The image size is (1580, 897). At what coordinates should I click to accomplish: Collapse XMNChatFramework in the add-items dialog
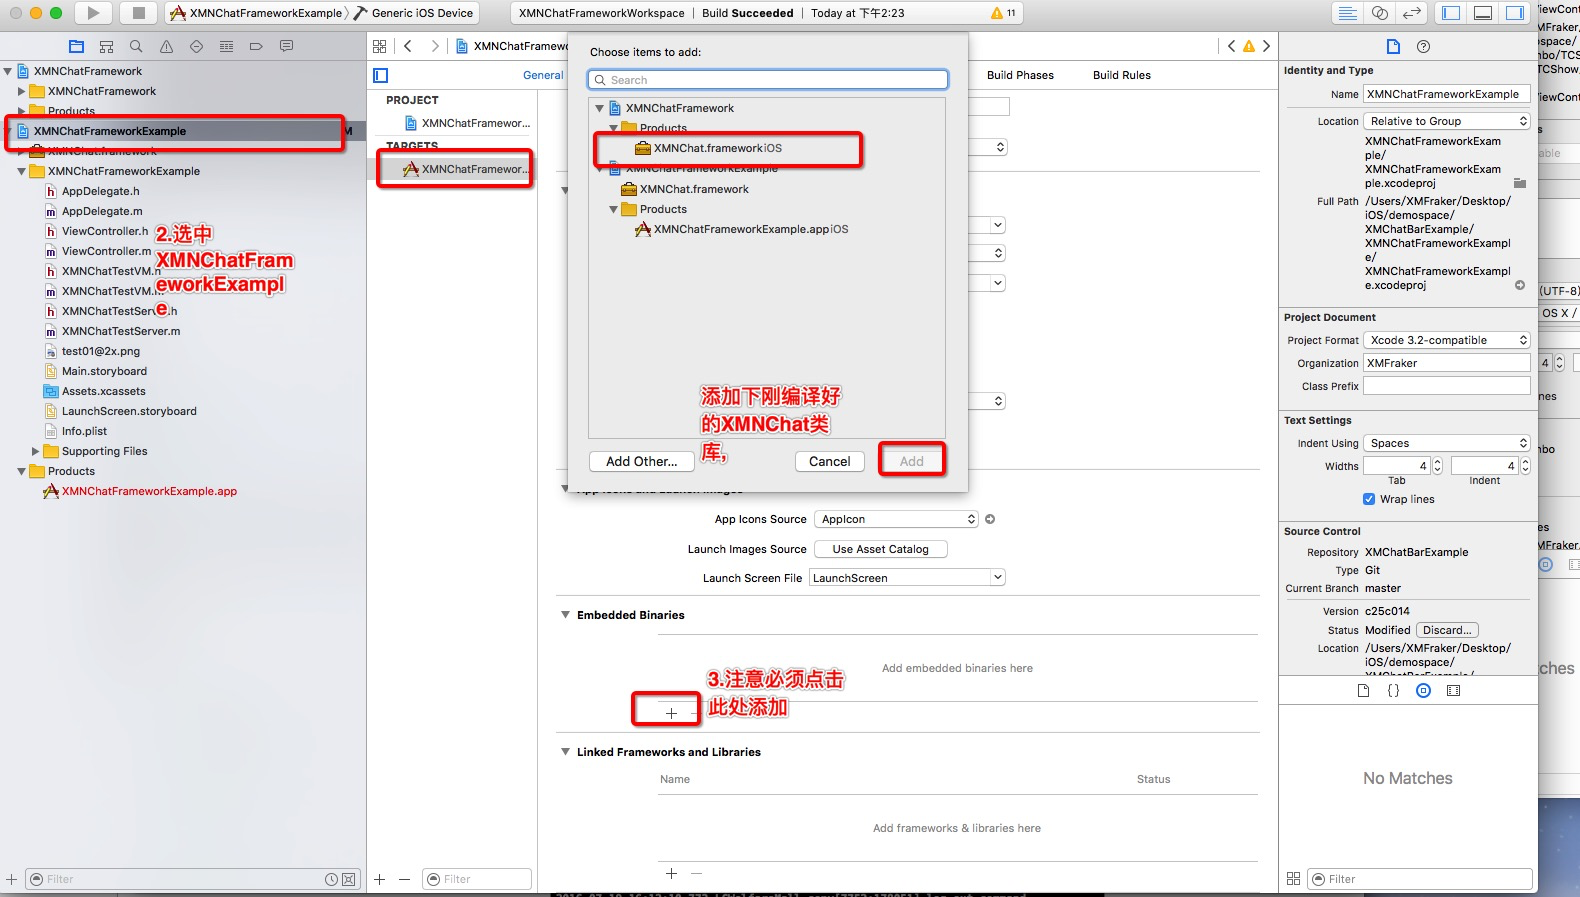pos(600,108)
